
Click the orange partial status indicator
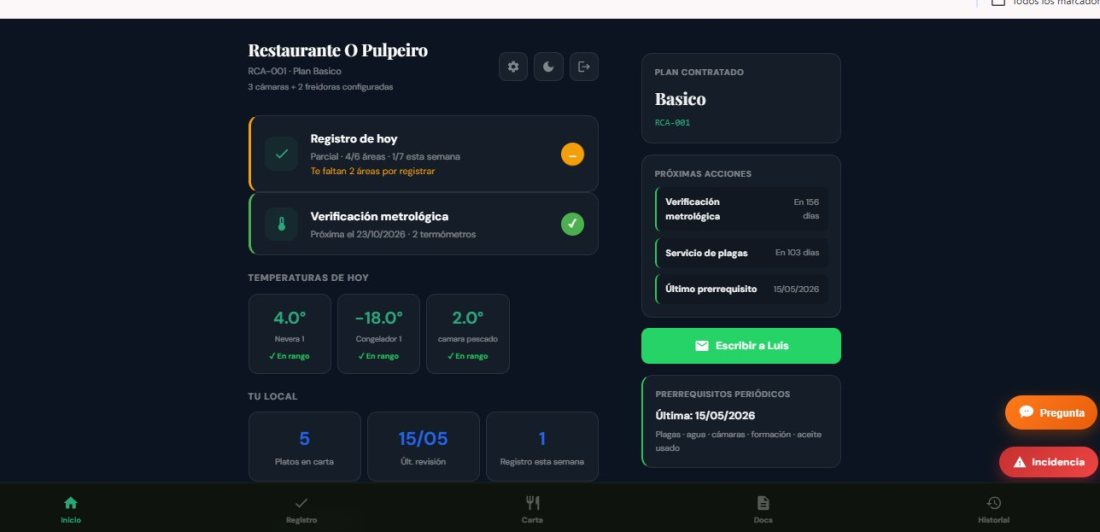(572, 154)
